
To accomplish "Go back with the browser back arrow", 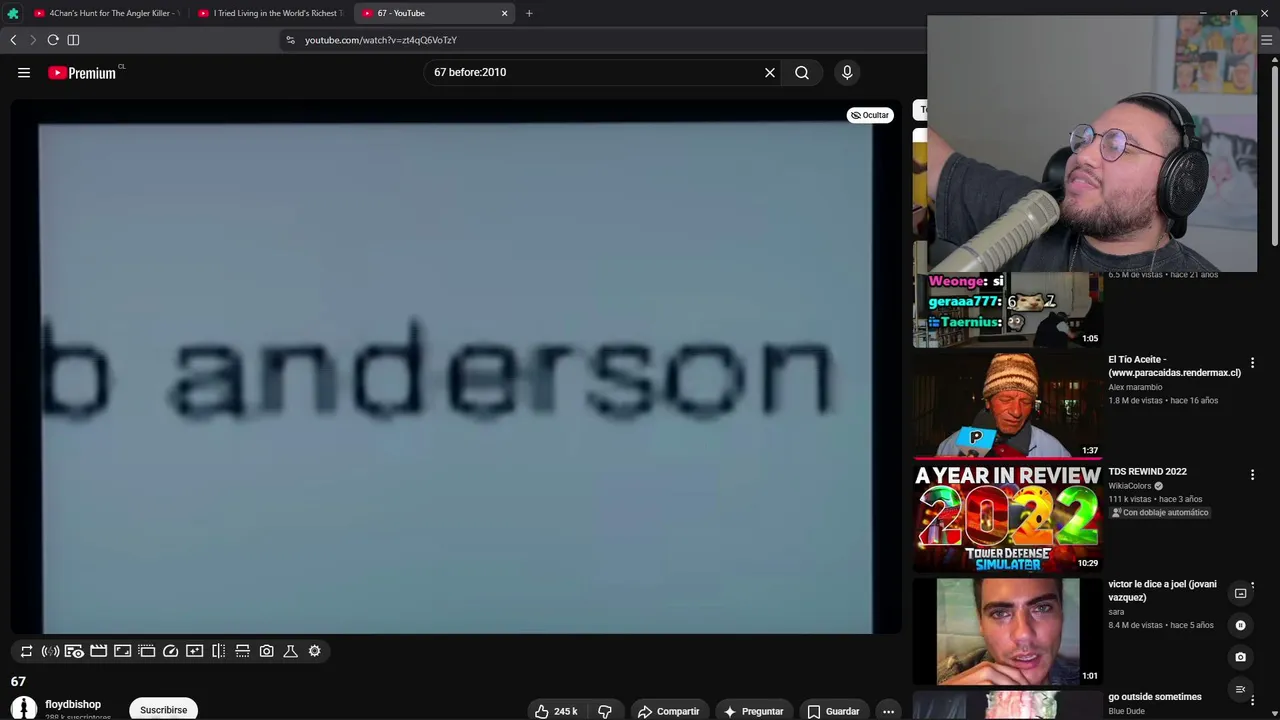I will coord(13,40).
